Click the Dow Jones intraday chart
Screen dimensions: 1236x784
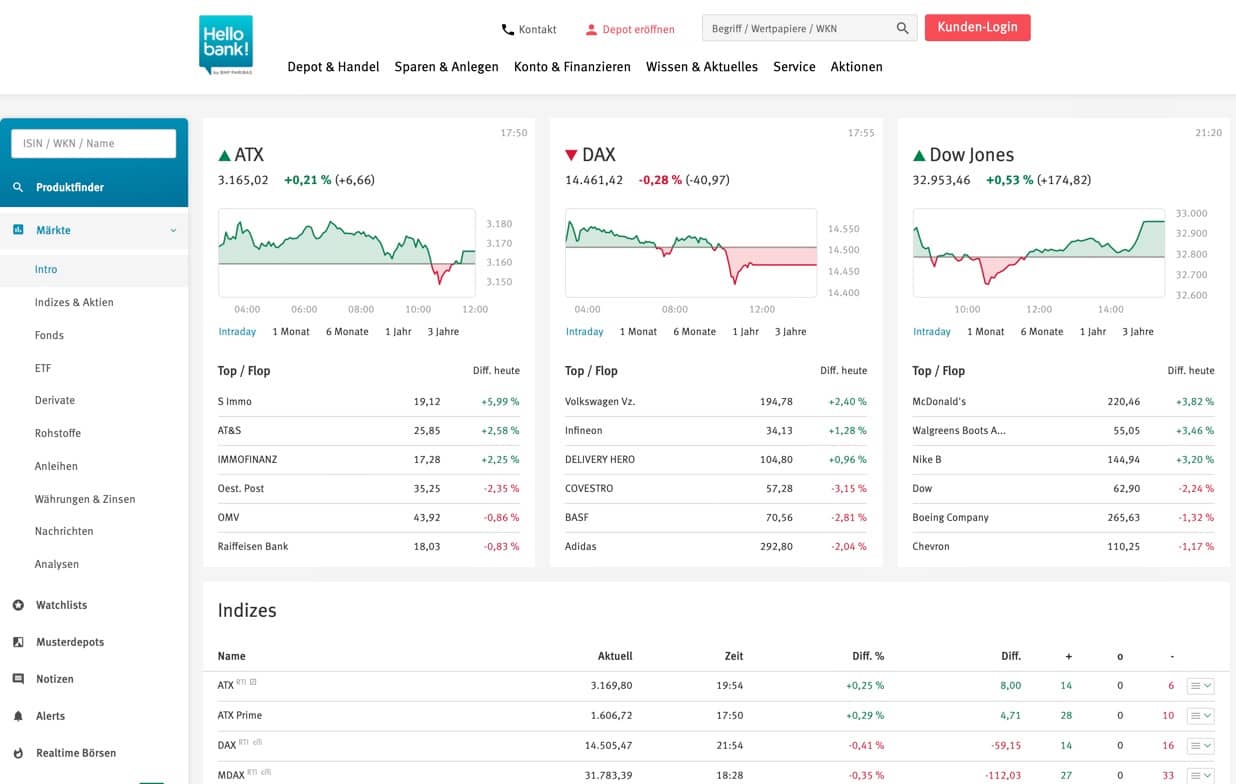(x=1039, y=253)
